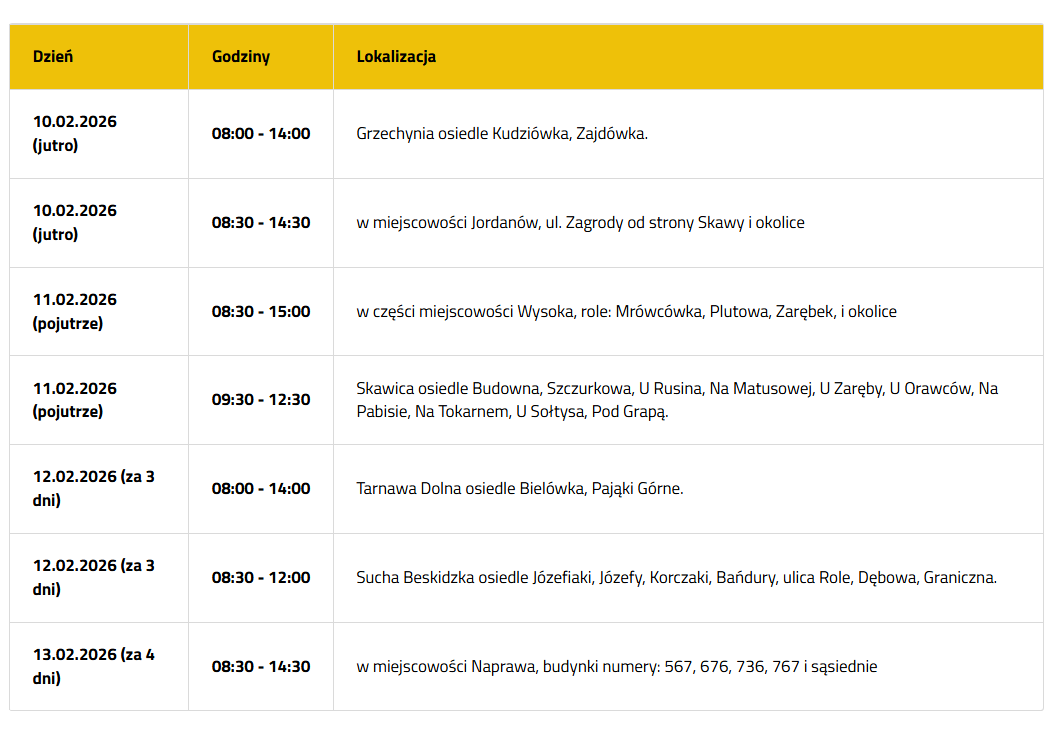Click the first 10.02.2026 (jutro) date cell
Viewport: 1051px width, 730px height.
75,134
